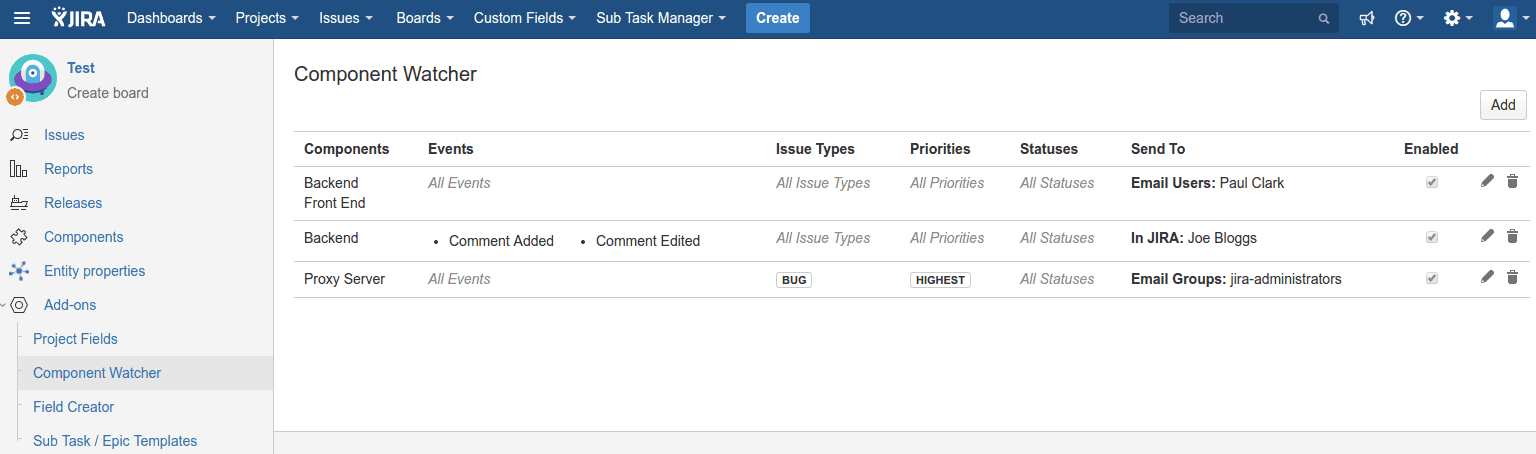Click into the Search field
Viewport: 1536px width, 454px height.
pos(1254,18)
